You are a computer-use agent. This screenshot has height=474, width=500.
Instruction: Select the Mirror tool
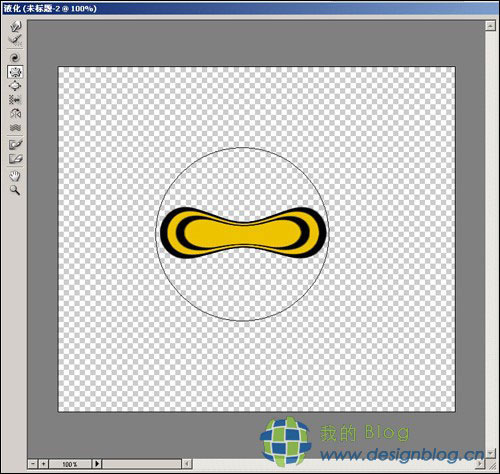[x=15, y=114]
